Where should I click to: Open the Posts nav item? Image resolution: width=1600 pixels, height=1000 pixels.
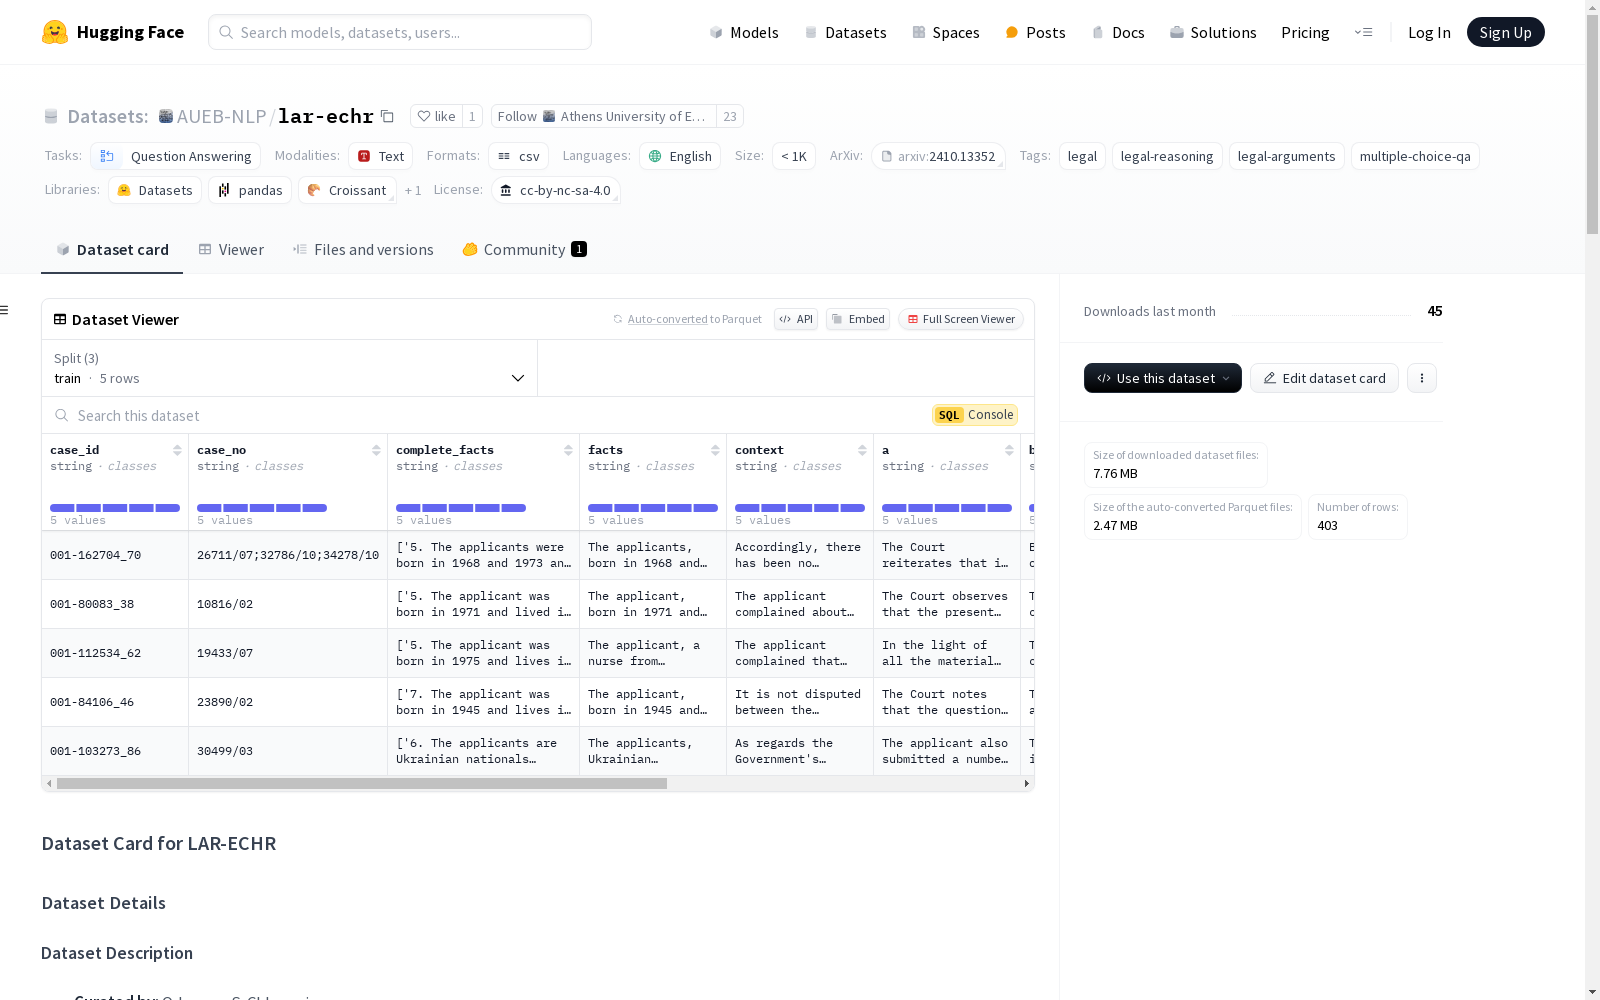1036,32
